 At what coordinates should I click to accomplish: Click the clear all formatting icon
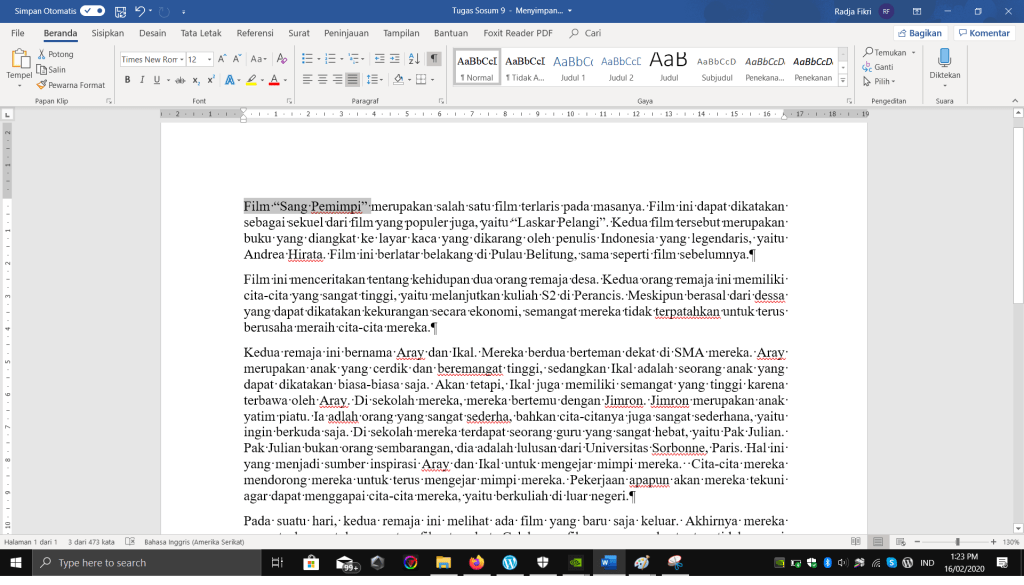pos(283,59)
